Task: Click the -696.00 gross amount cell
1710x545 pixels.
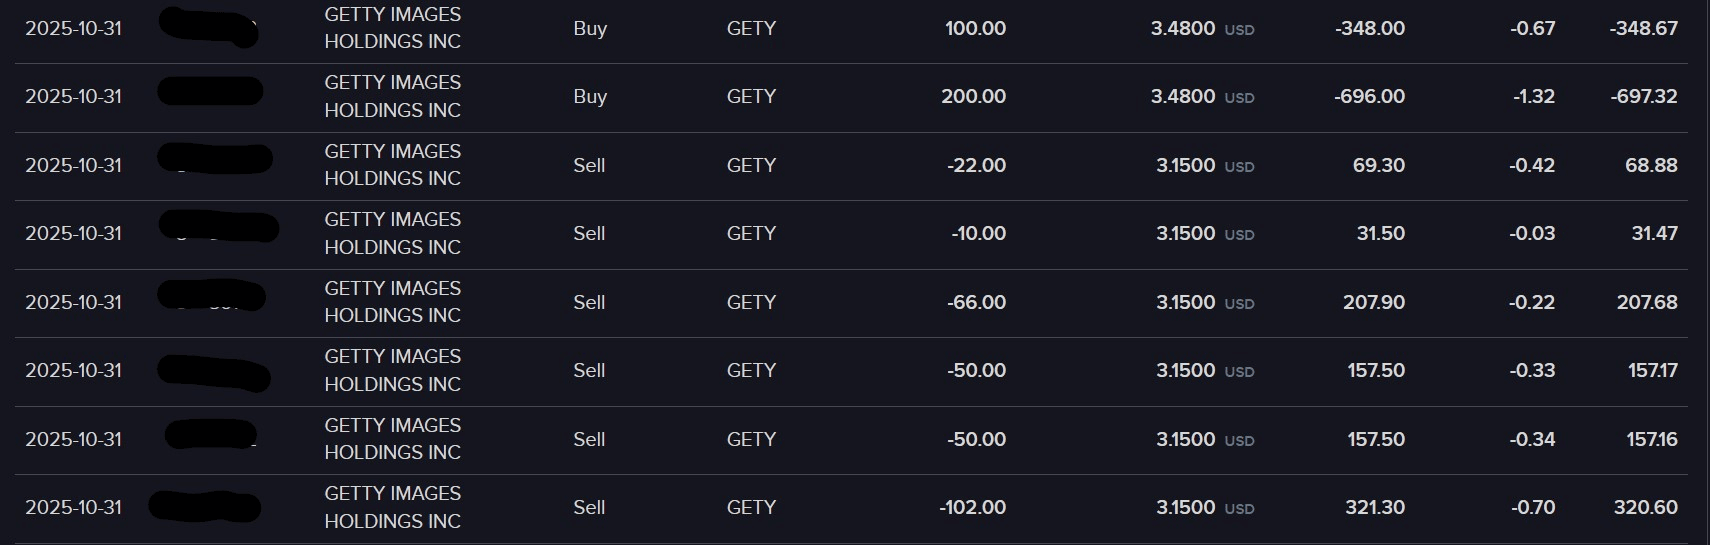Action: click(x=1369, y=97)
